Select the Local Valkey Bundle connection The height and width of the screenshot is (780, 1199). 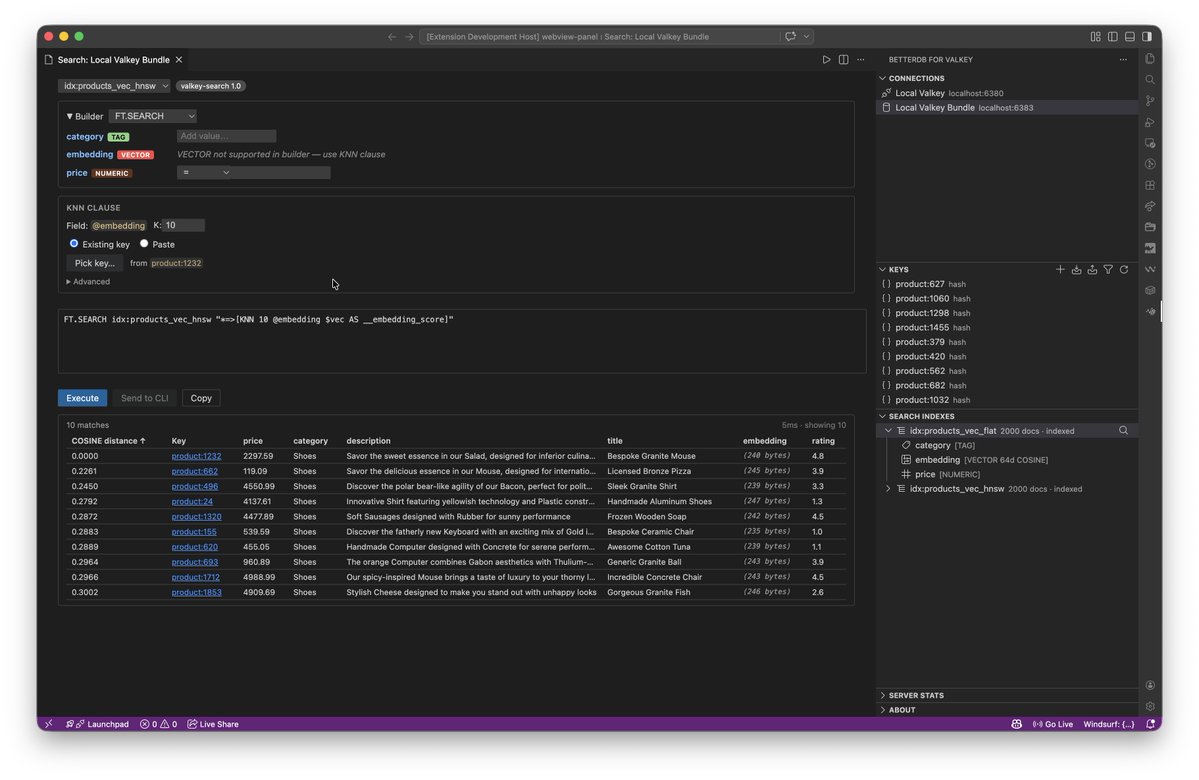(x=1006, y=108)
